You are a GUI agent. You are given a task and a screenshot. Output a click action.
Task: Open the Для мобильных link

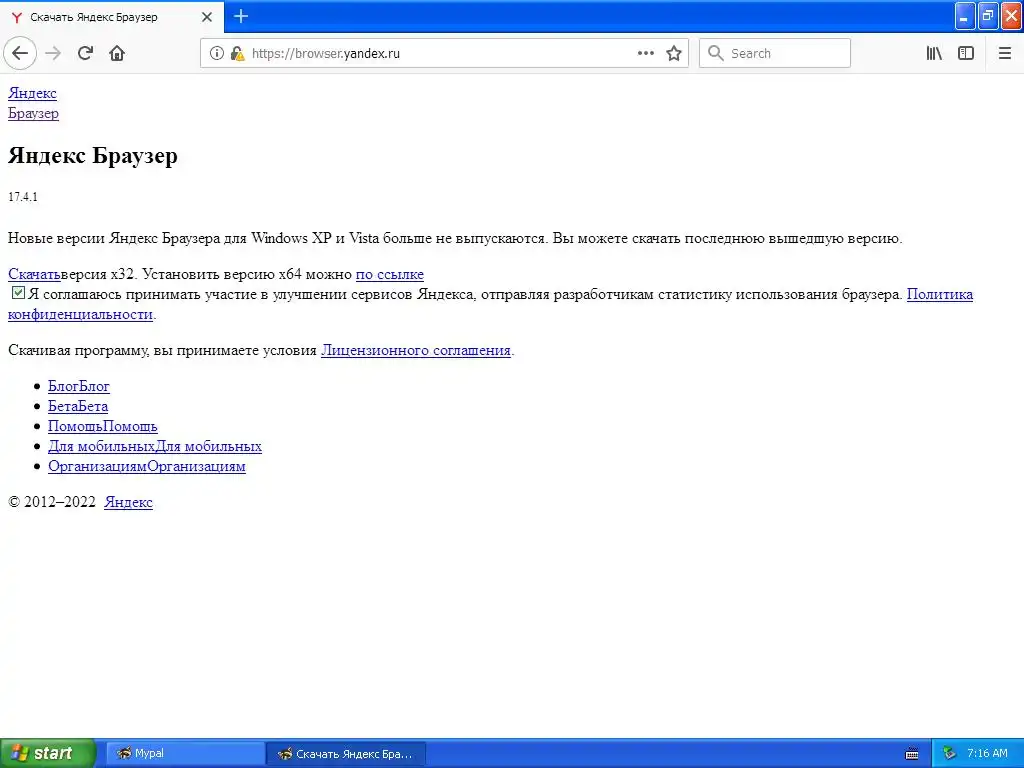coord(155,447)
